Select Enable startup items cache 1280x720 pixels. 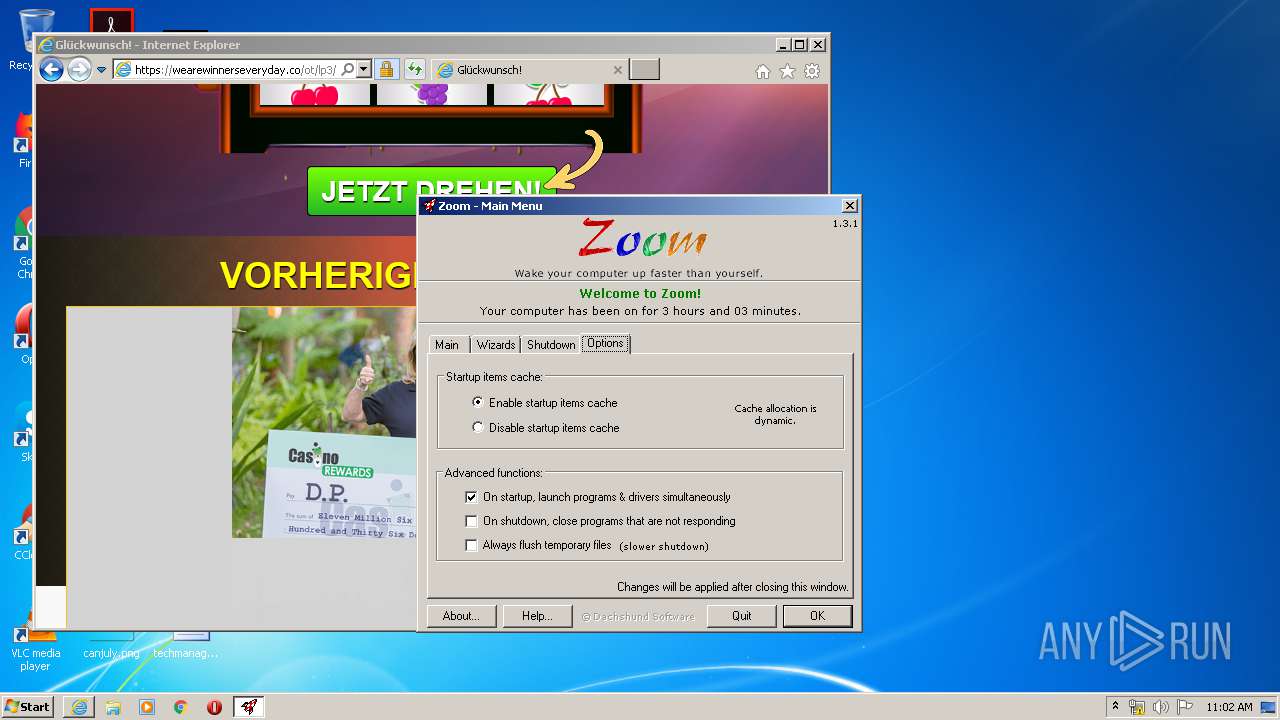click(x=546, y=403)
